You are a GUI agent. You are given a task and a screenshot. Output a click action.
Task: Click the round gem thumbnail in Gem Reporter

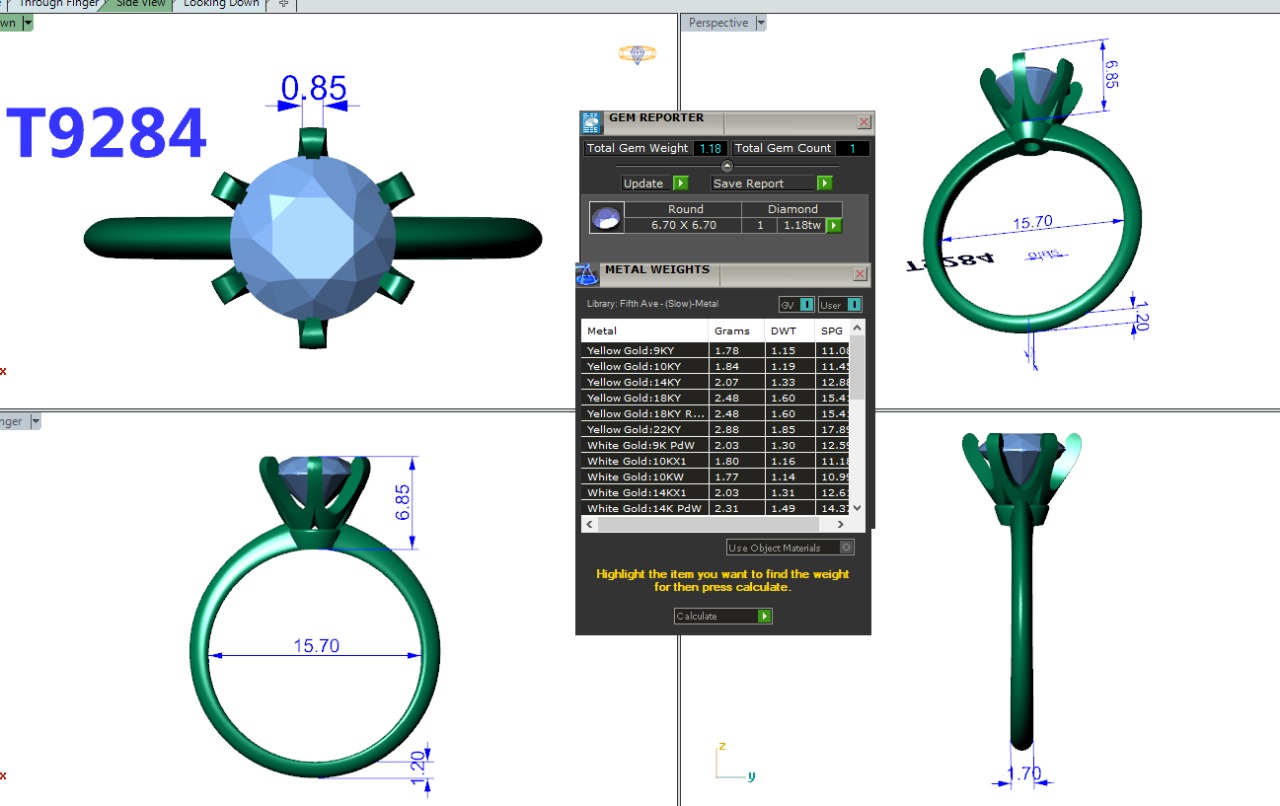[x=607, y=218]
